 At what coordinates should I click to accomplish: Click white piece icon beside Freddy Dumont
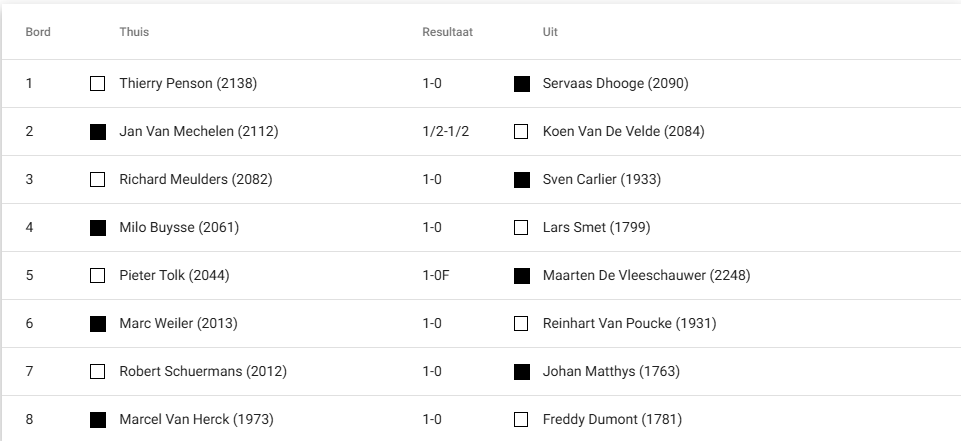521,420
